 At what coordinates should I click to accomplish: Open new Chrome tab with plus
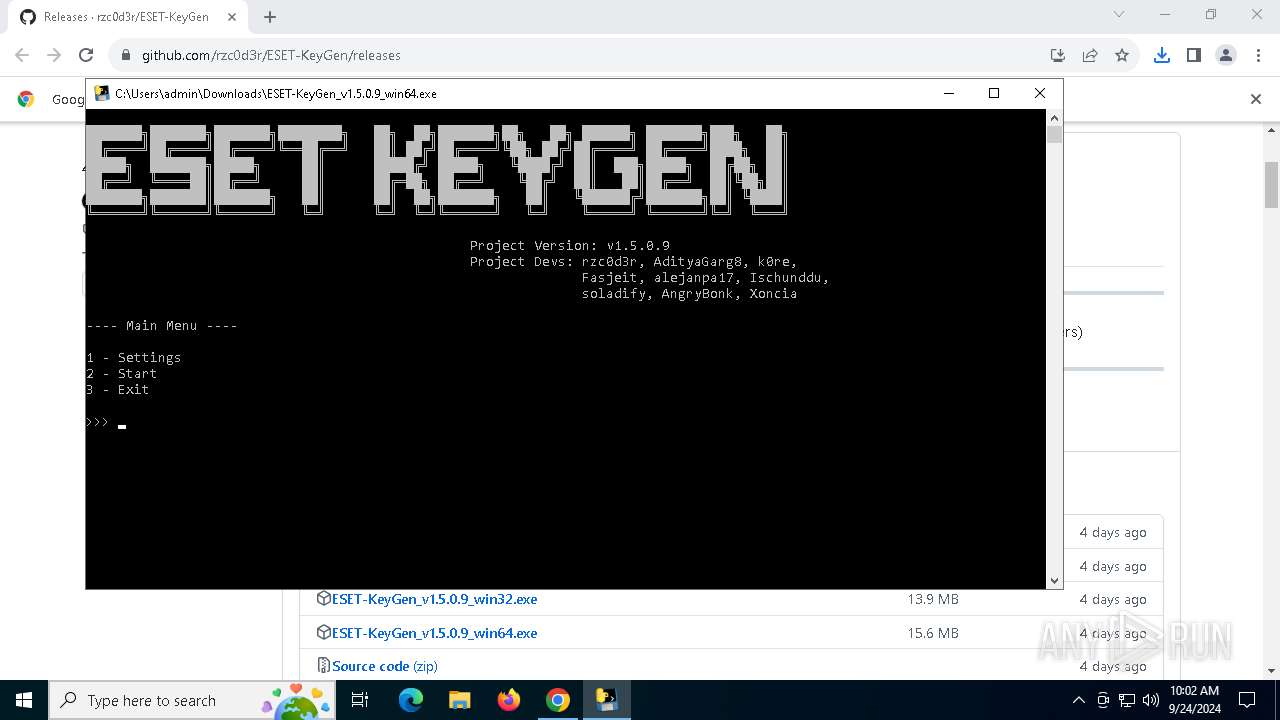(x=270, y=16)
